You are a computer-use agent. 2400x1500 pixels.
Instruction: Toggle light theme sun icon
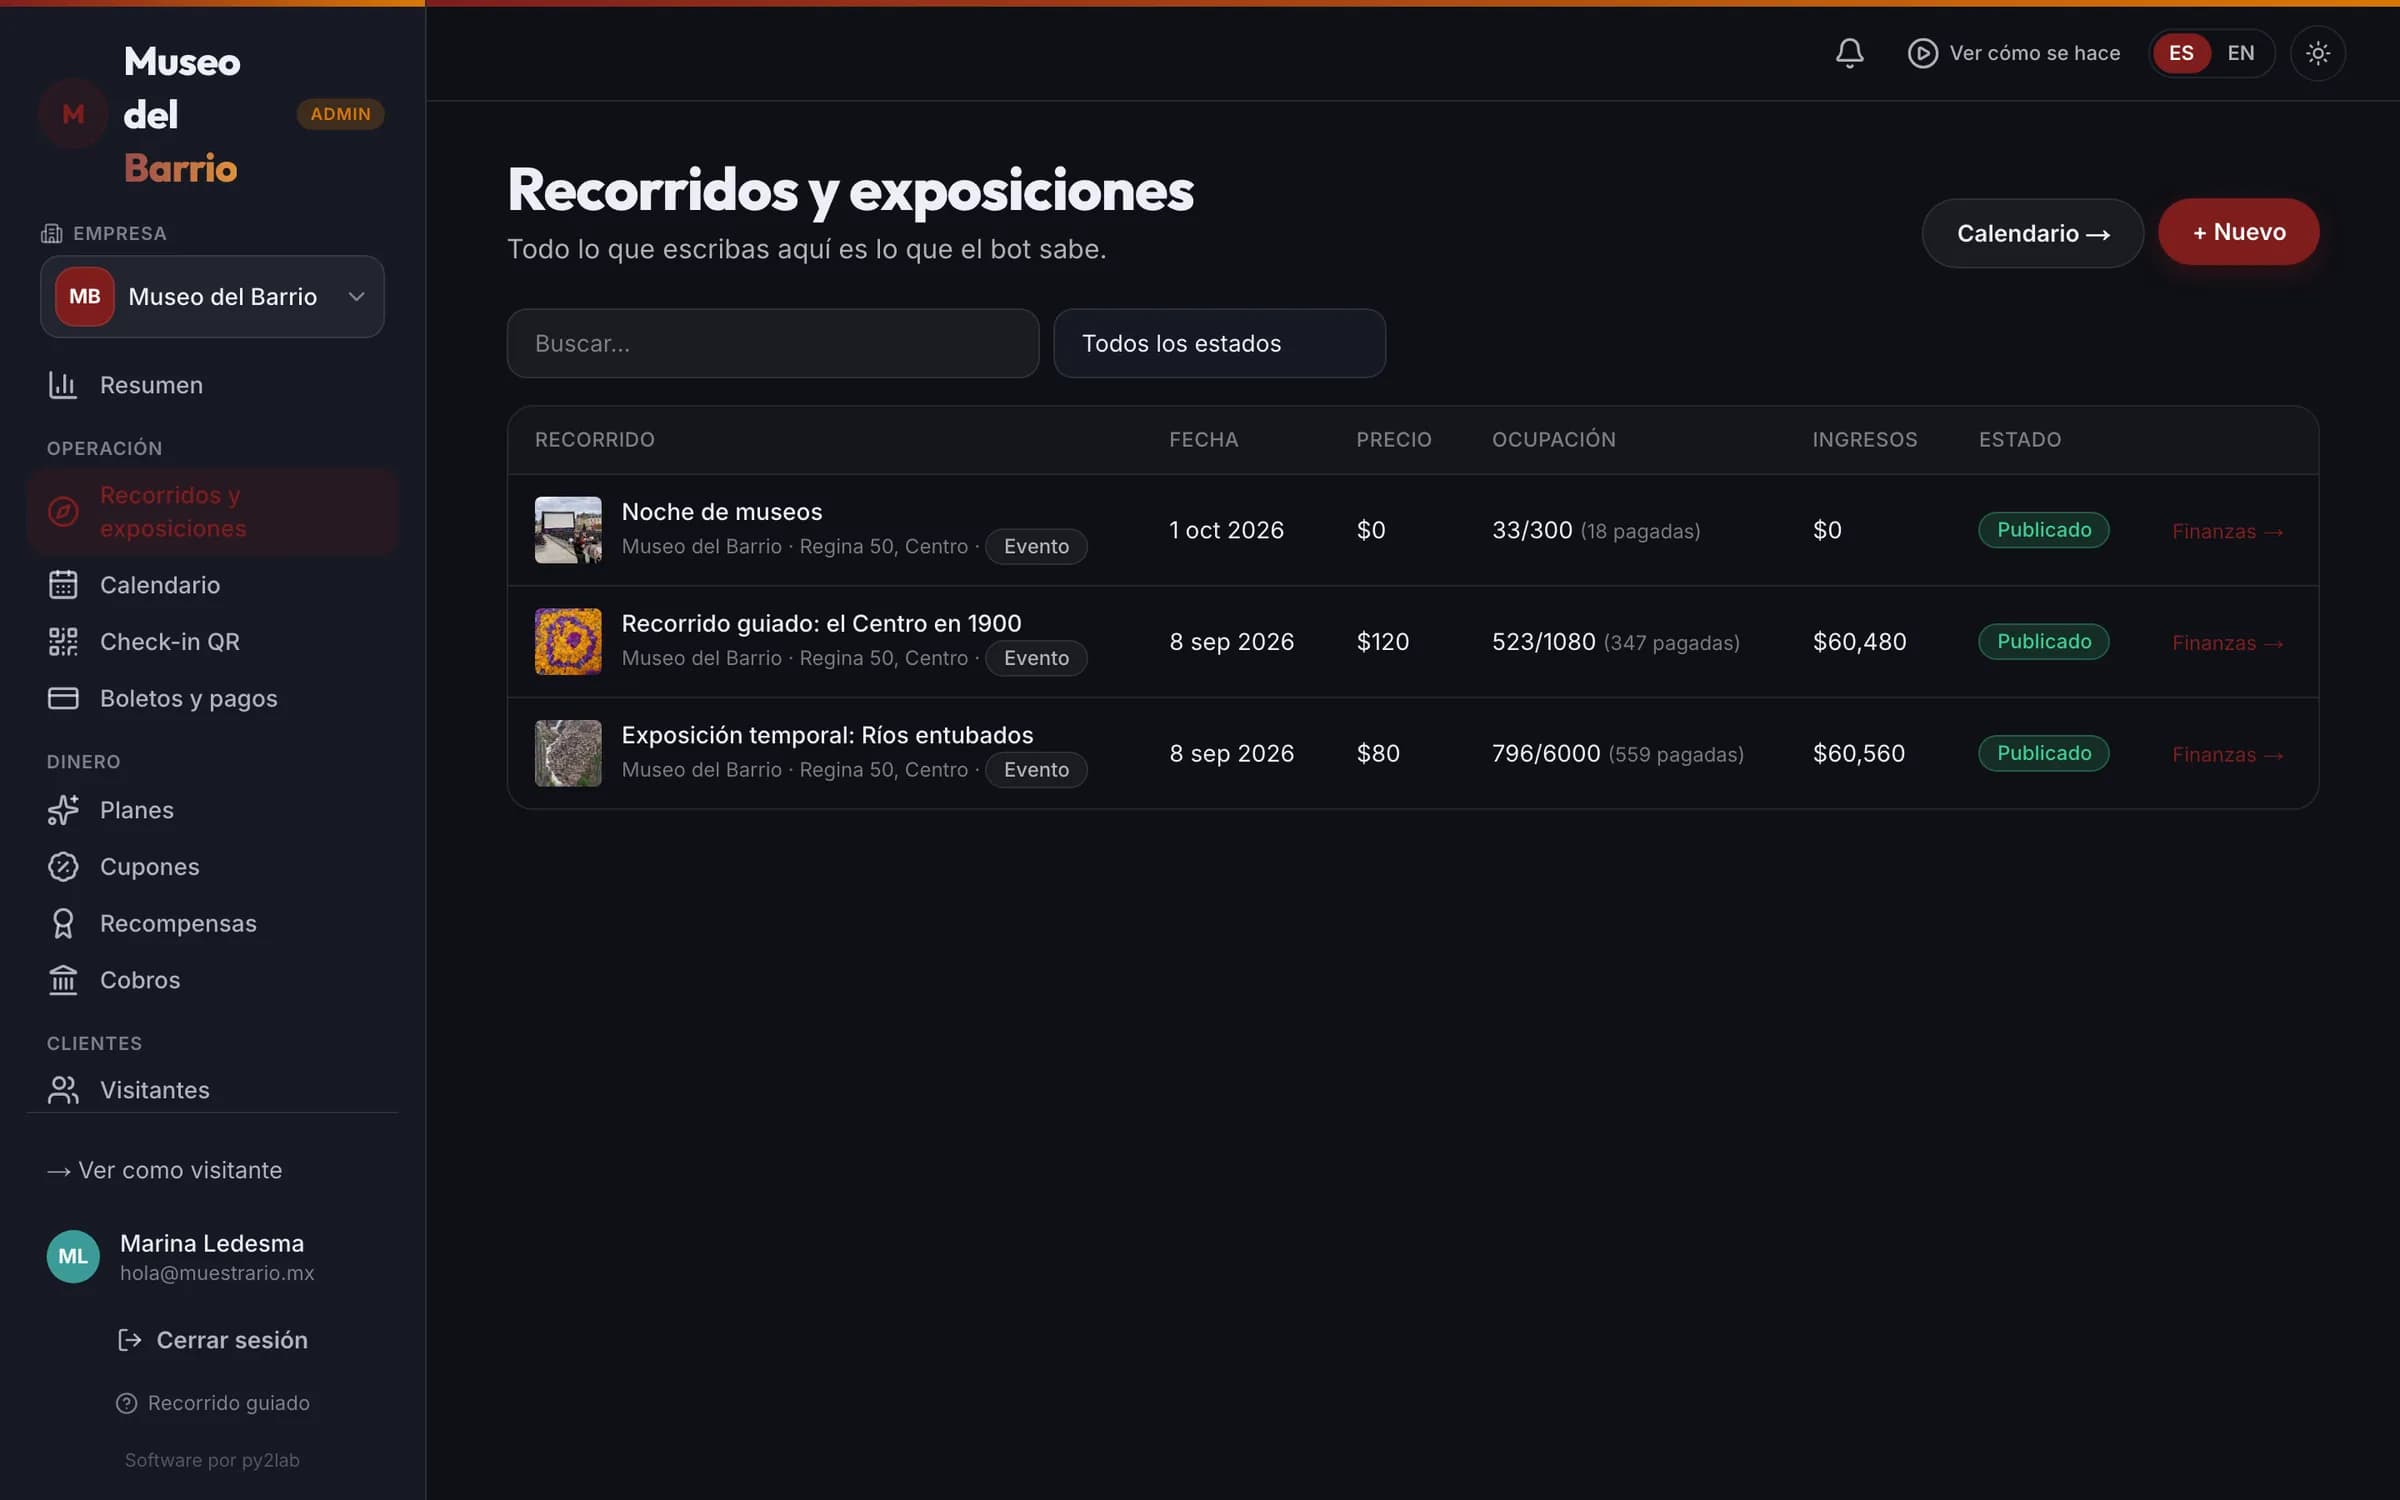pos(2317,53)
